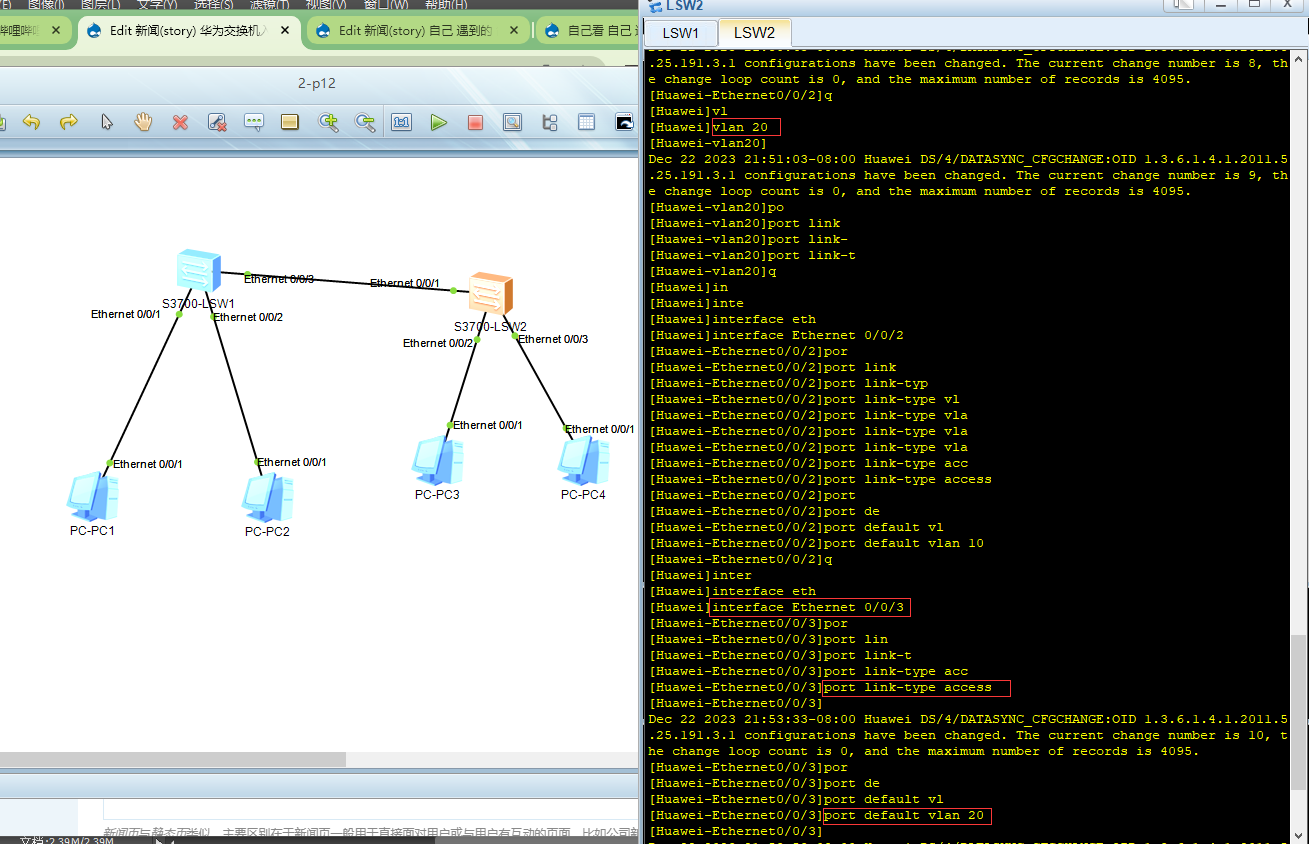Image resolution: width=1309 pixels, height=844 pixels.
Task: Open the data capture tool
Action: (x=512, y=122)
